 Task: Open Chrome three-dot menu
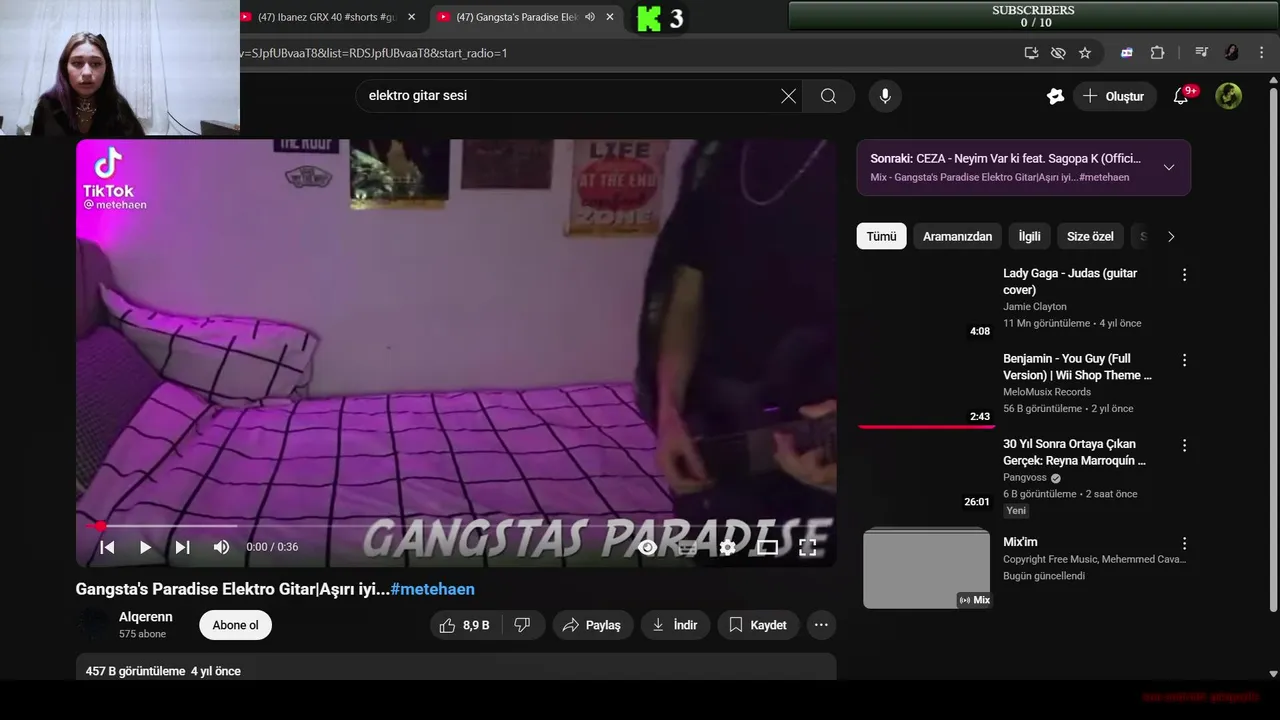coord(1262,53)
